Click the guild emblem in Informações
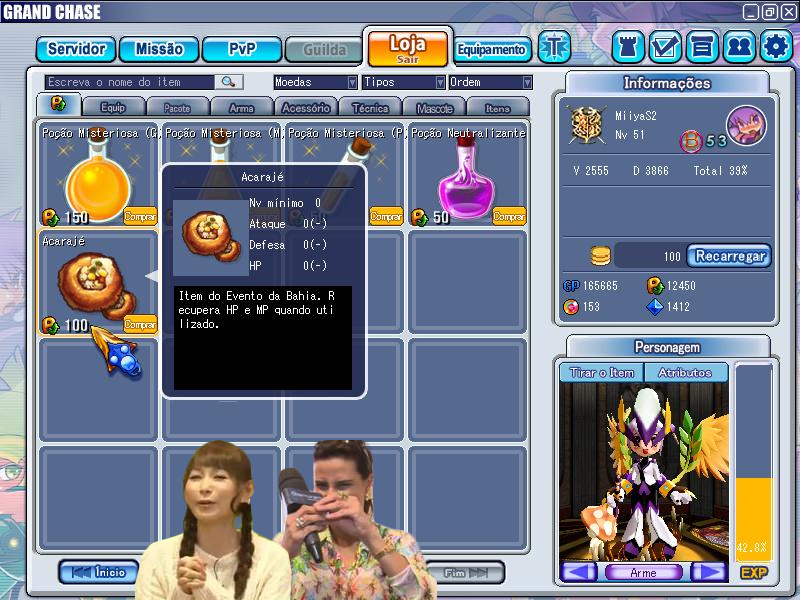The height and width of the screenshot is (600, 800). coord(587,124)
